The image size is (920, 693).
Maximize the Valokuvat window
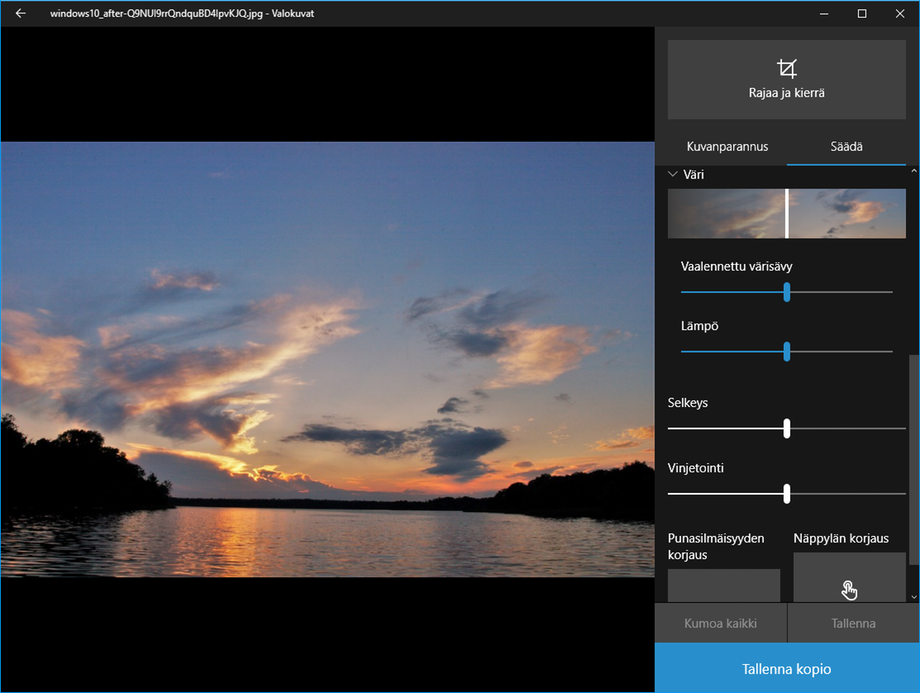click(862, 14)
